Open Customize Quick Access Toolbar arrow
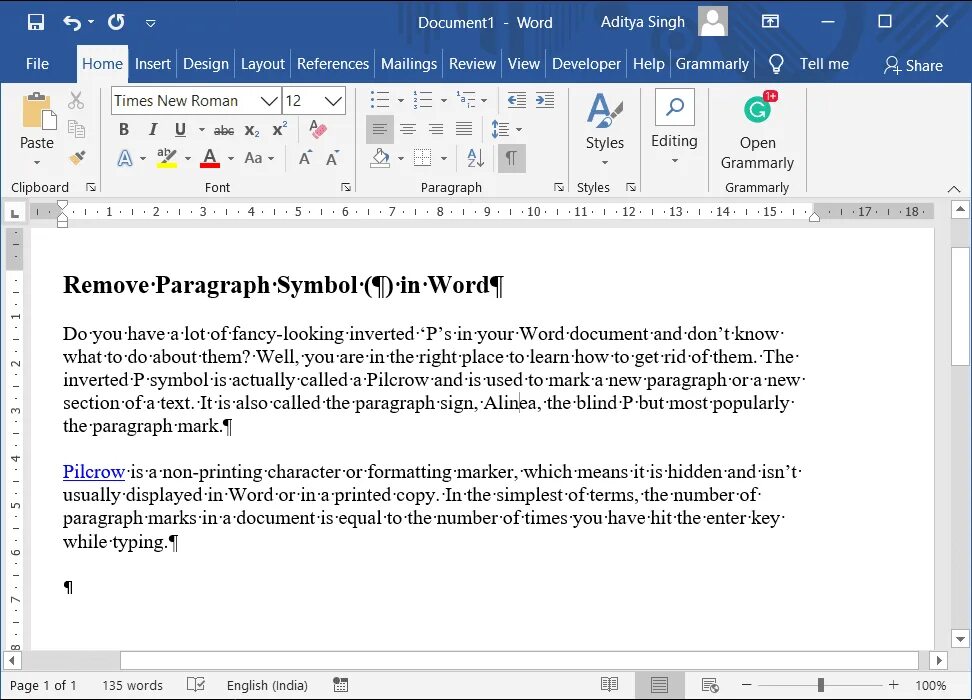The image size is (972, 700). [151, 24]
